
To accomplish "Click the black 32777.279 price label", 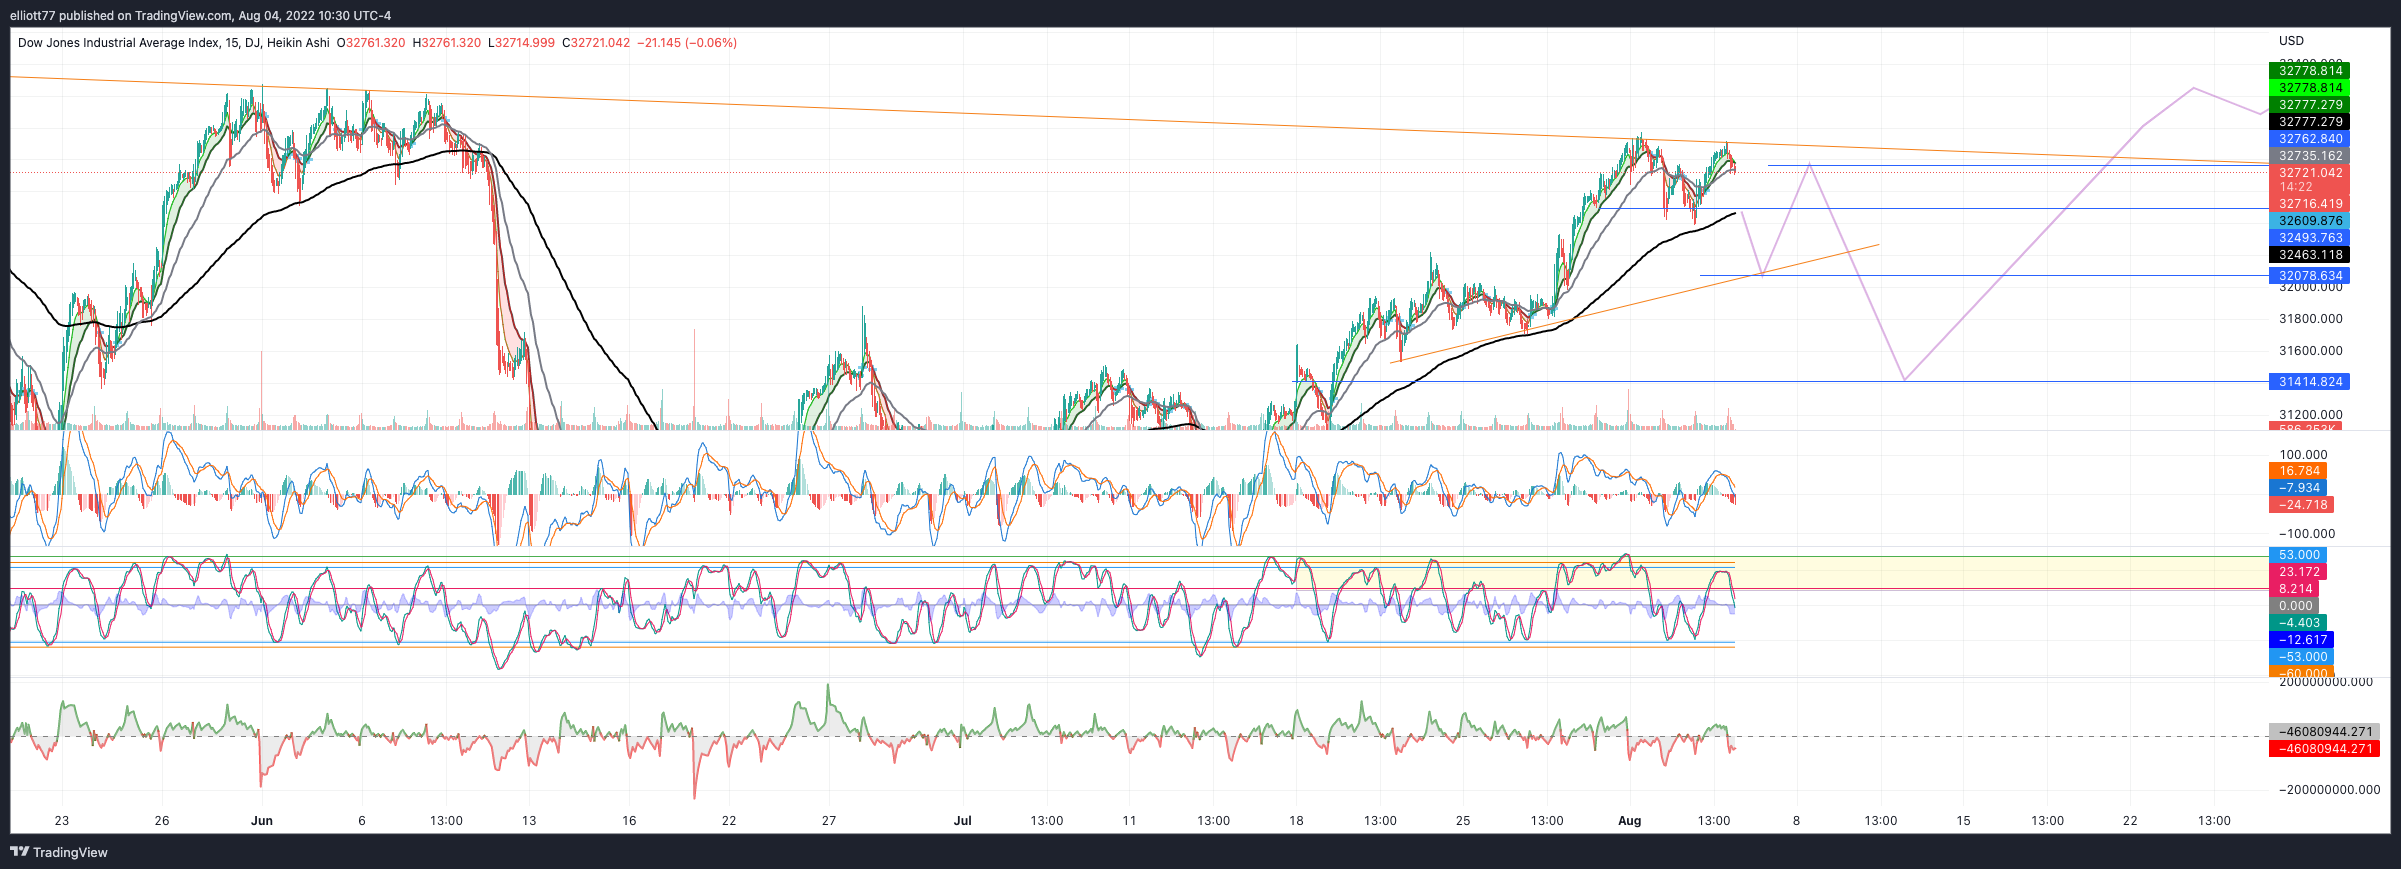I will [x=2310, y=122].
